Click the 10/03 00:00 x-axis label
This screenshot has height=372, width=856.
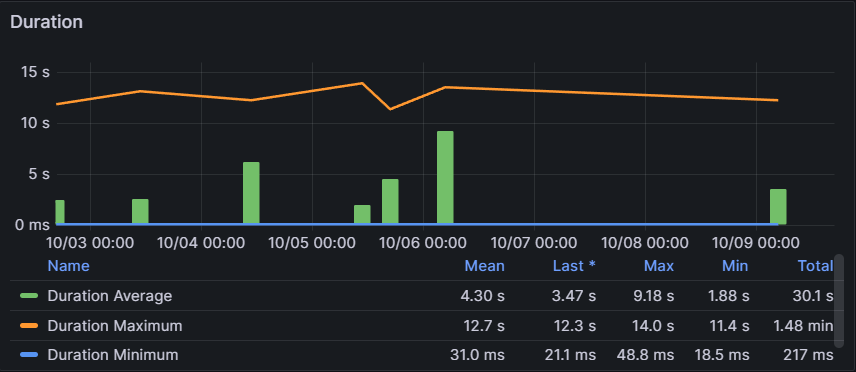pos(90,243)
